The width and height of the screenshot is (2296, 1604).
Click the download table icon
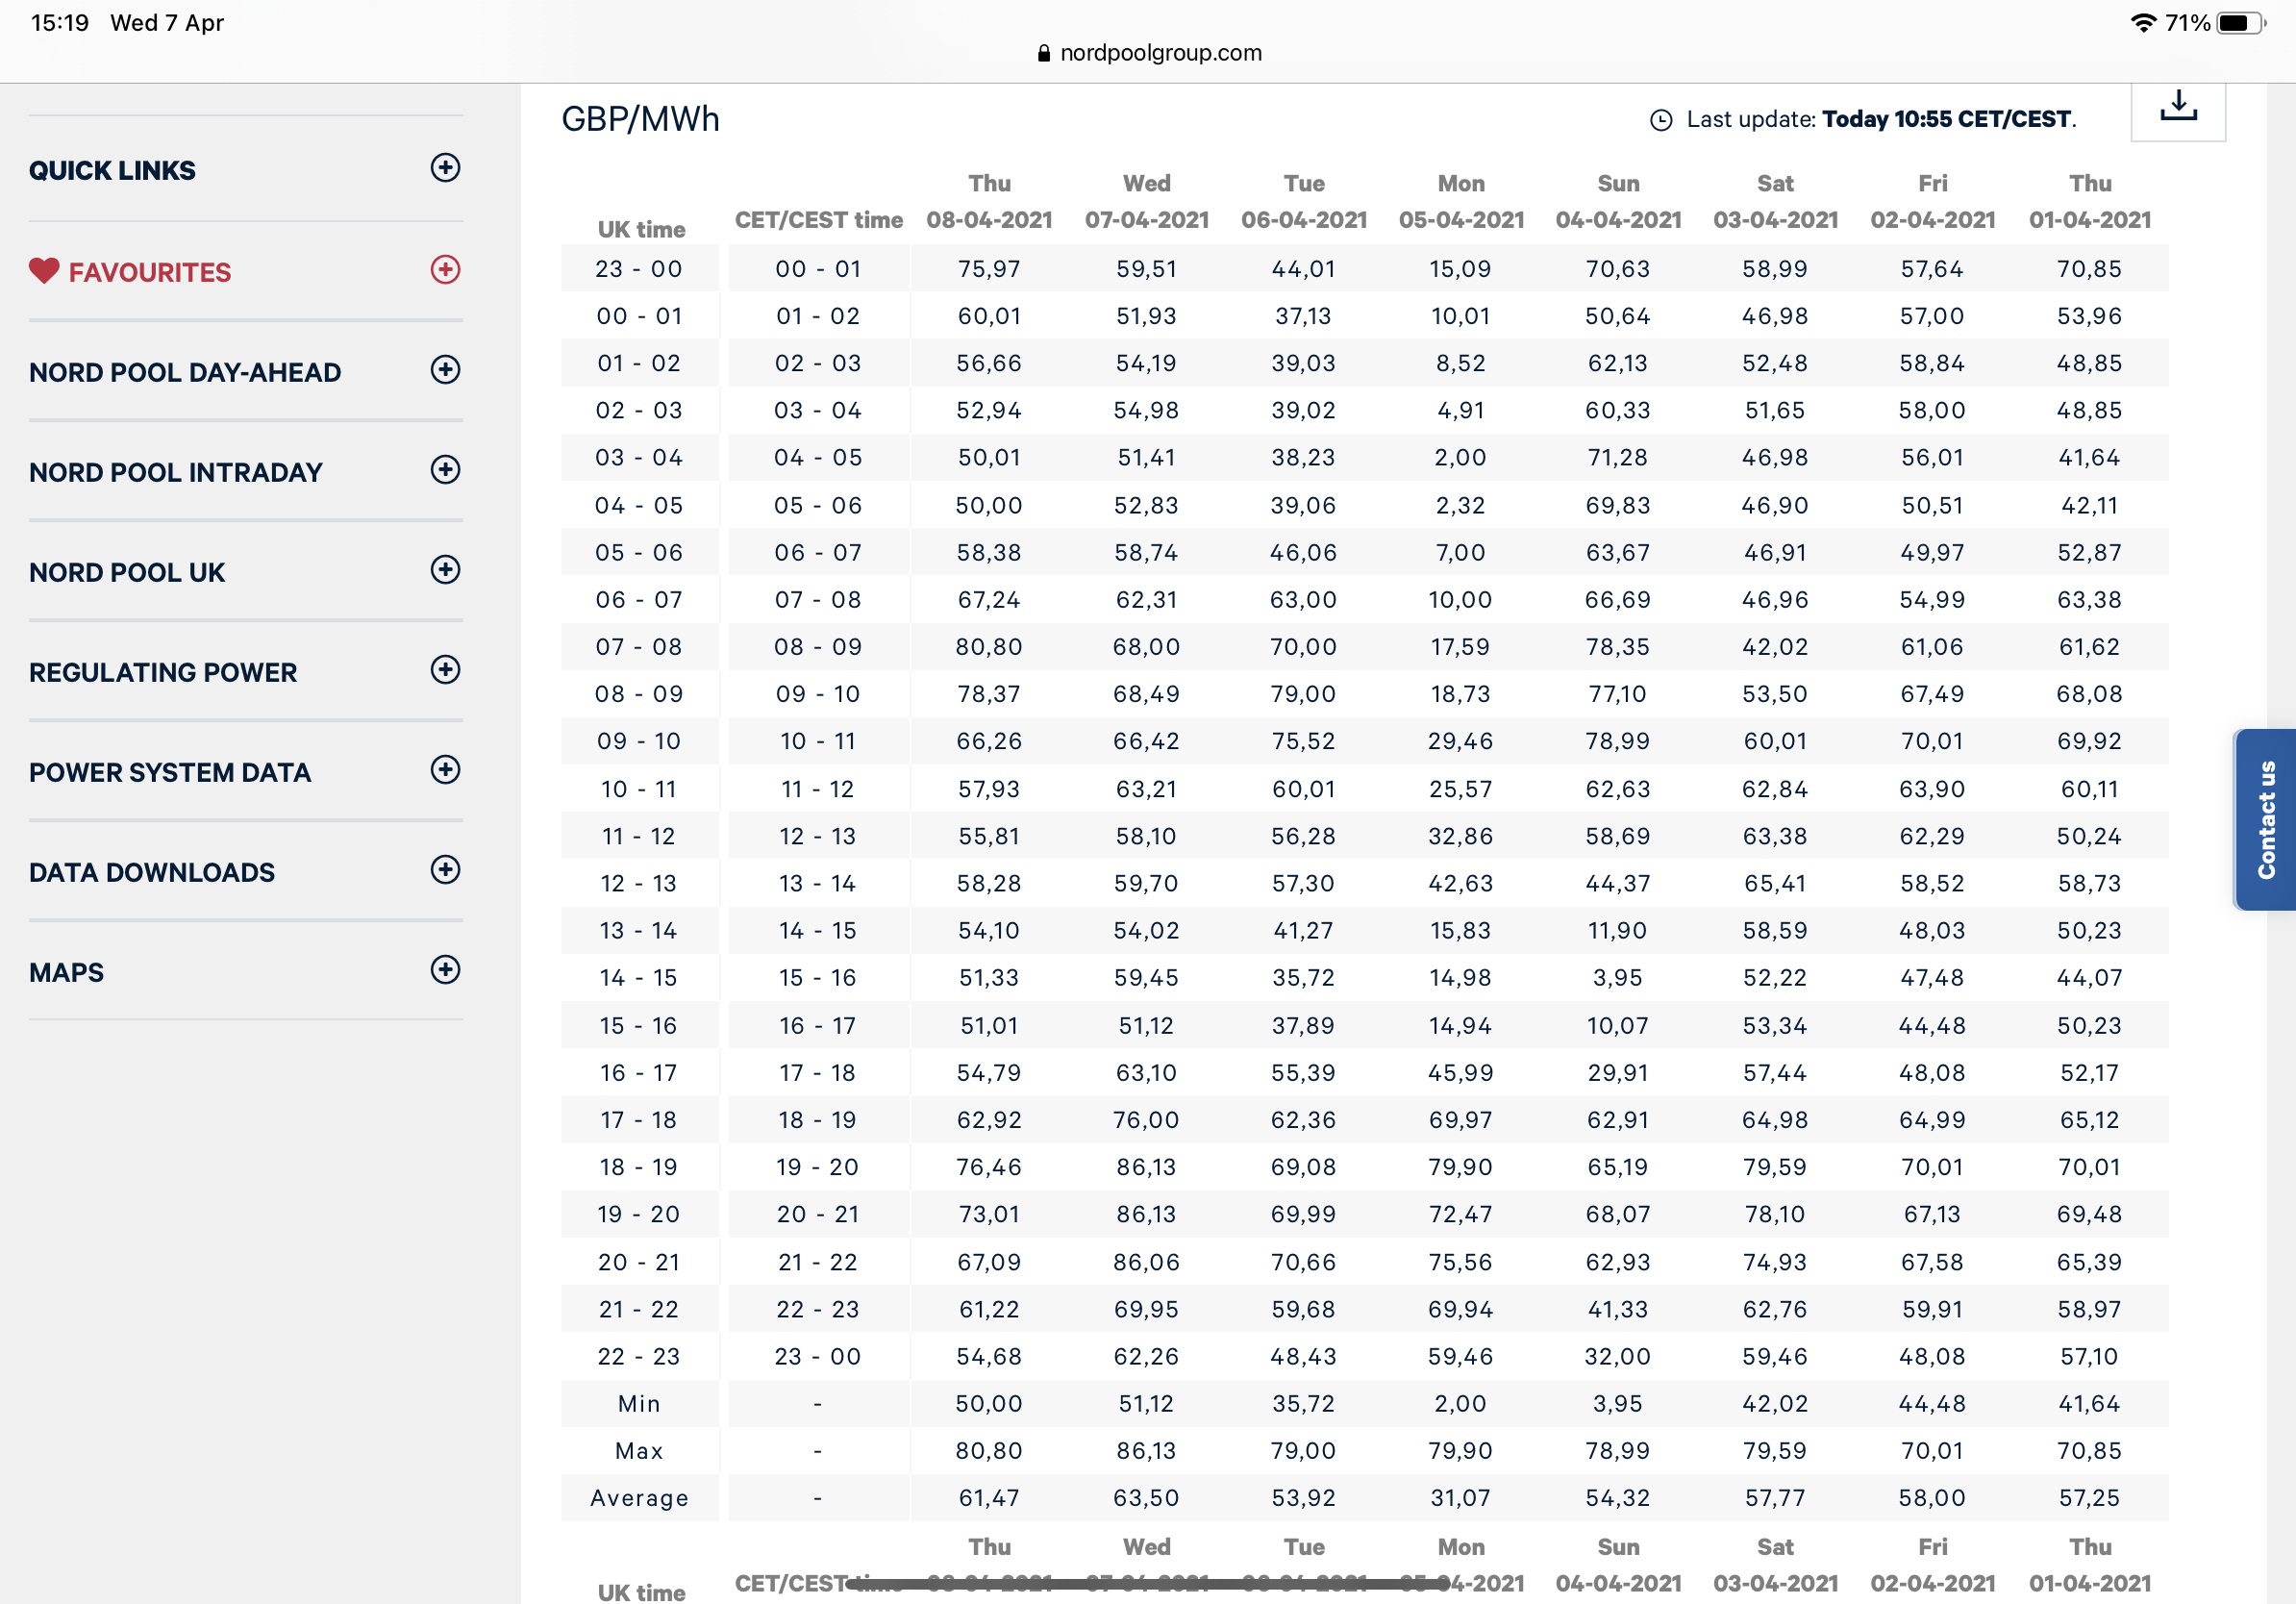(x=2177, y=108)
